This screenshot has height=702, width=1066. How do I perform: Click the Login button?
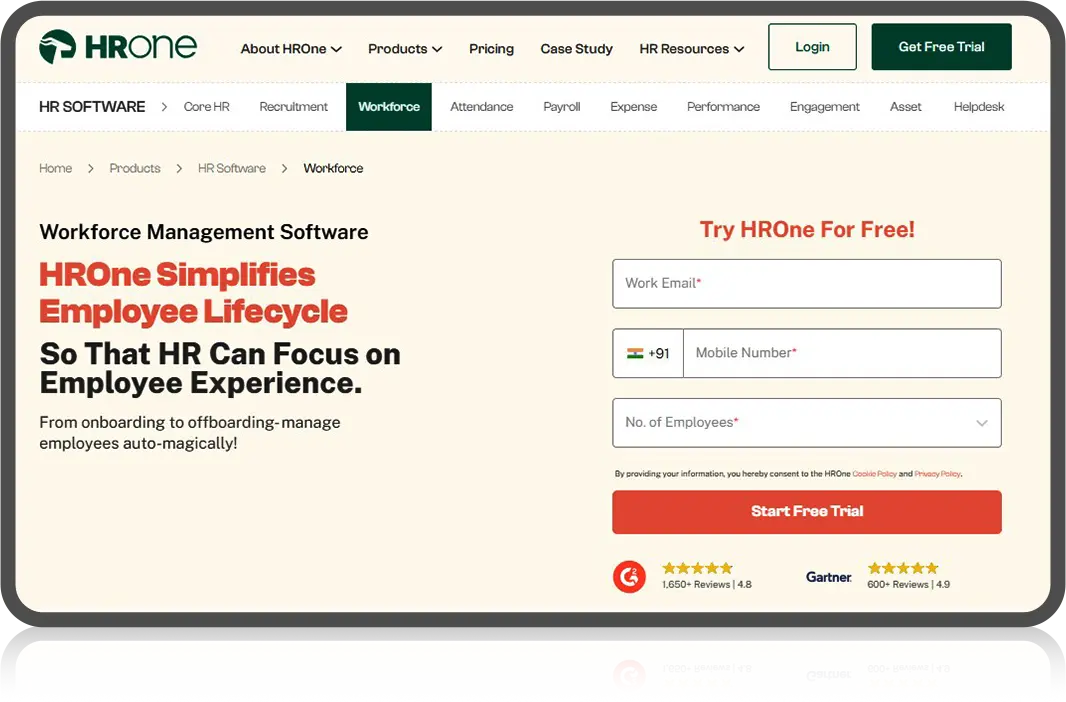[812, 46]
